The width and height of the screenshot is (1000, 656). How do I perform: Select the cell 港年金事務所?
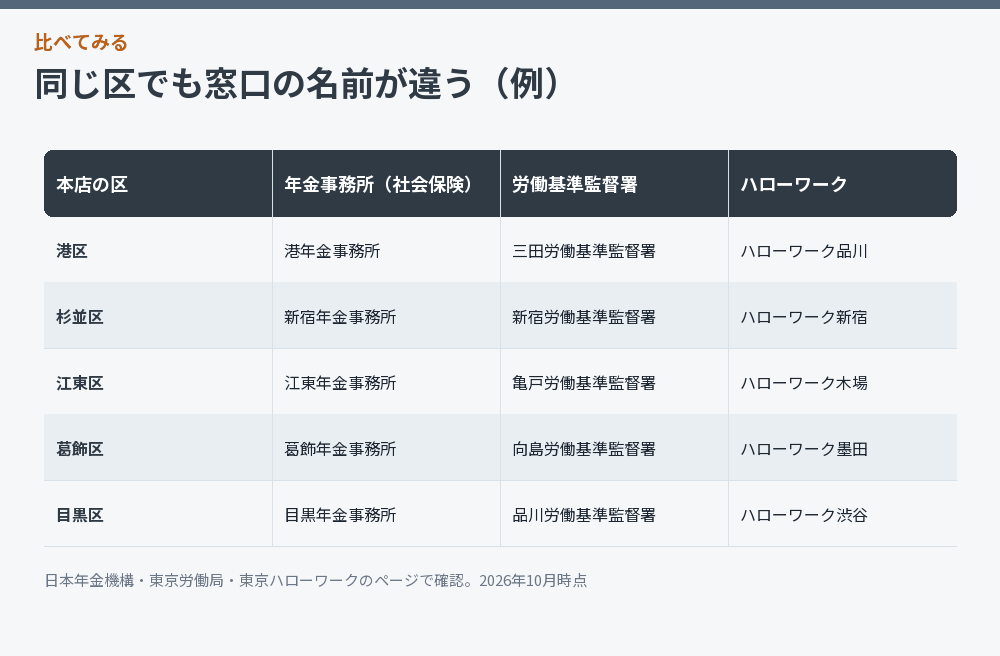pos(386,250)
